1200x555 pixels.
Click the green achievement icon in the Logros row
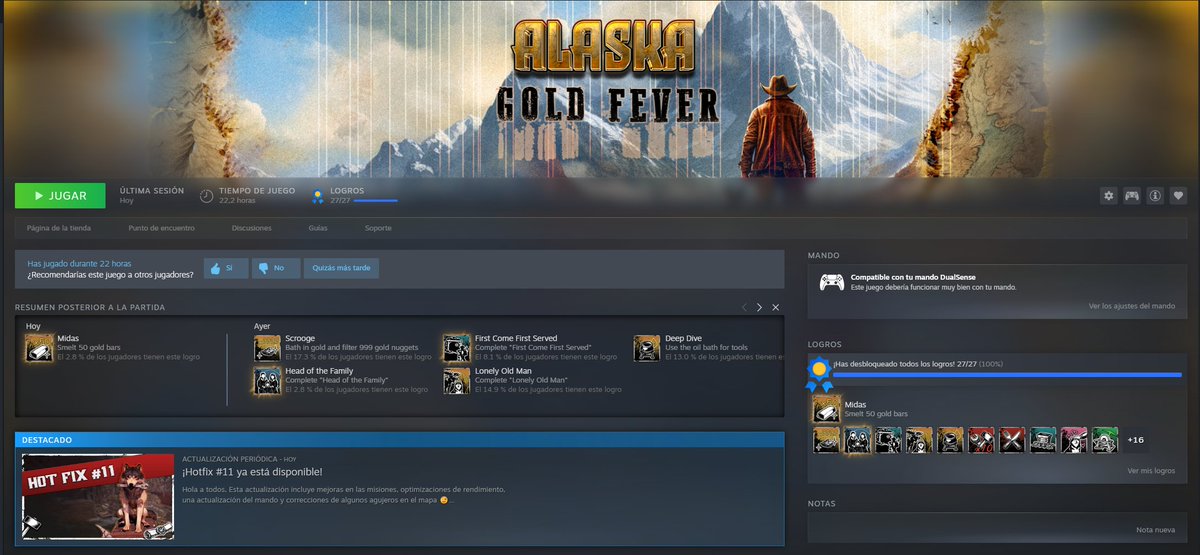tap(1105, 440)
